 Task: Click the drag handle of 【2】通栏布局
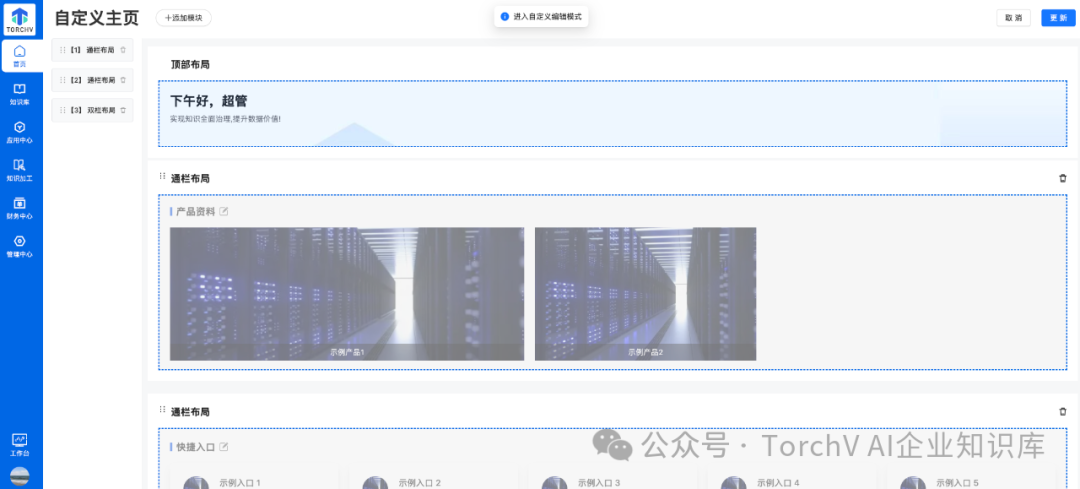[63, 80]
